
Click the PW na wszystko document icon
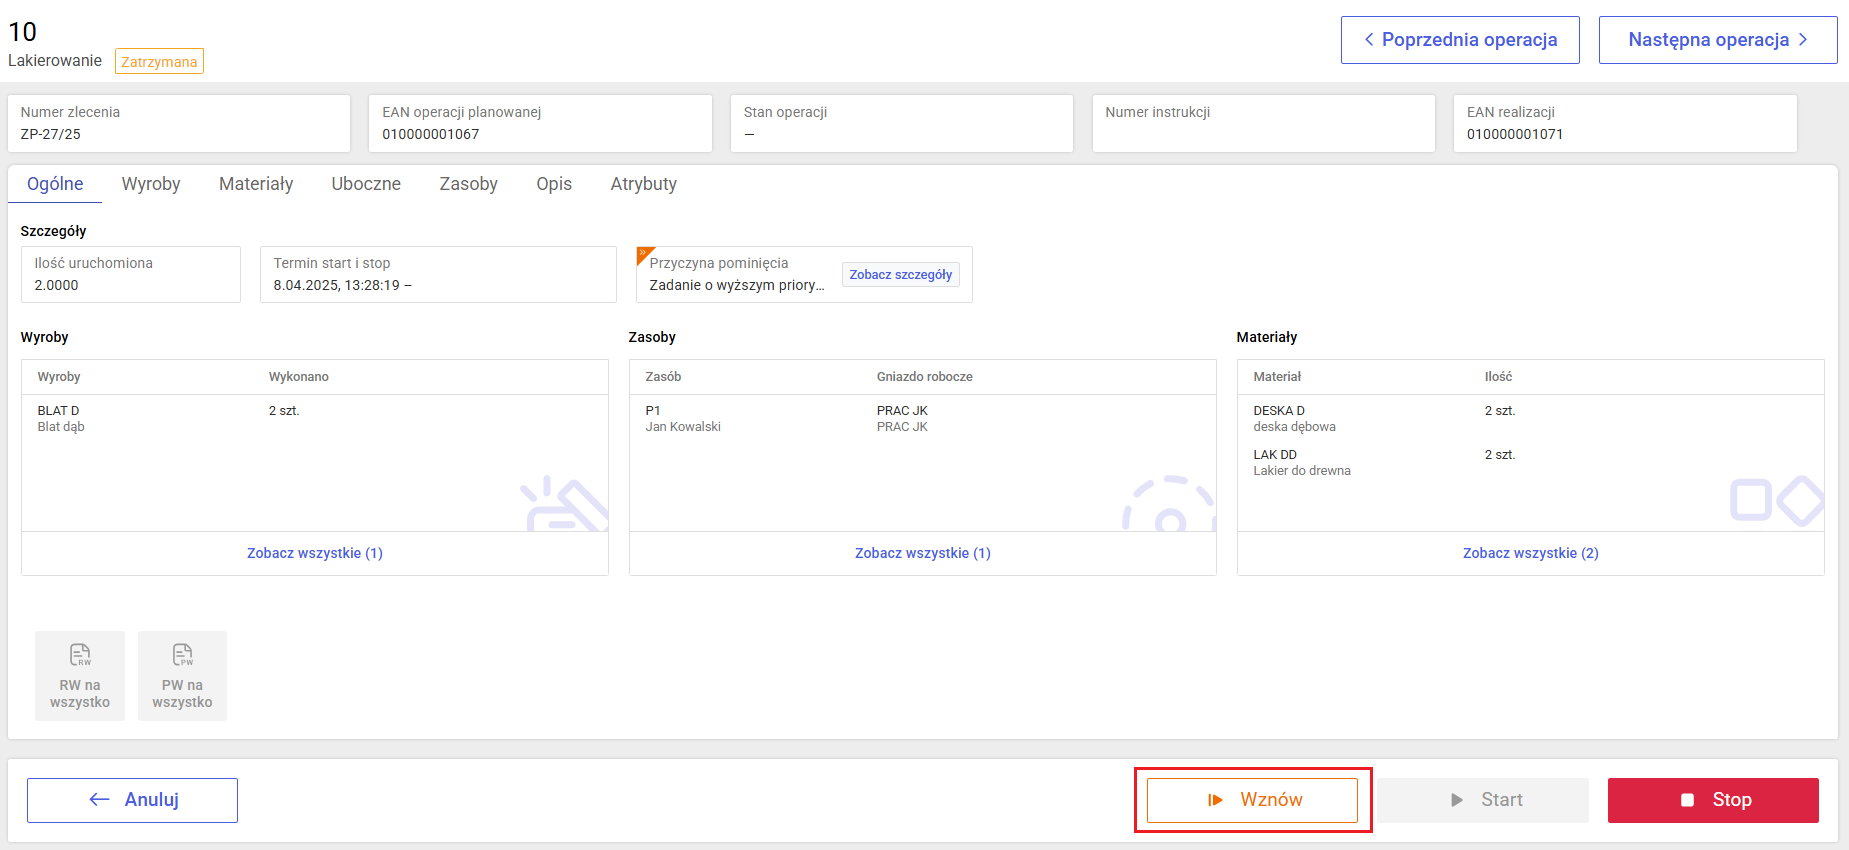point(182,655)
